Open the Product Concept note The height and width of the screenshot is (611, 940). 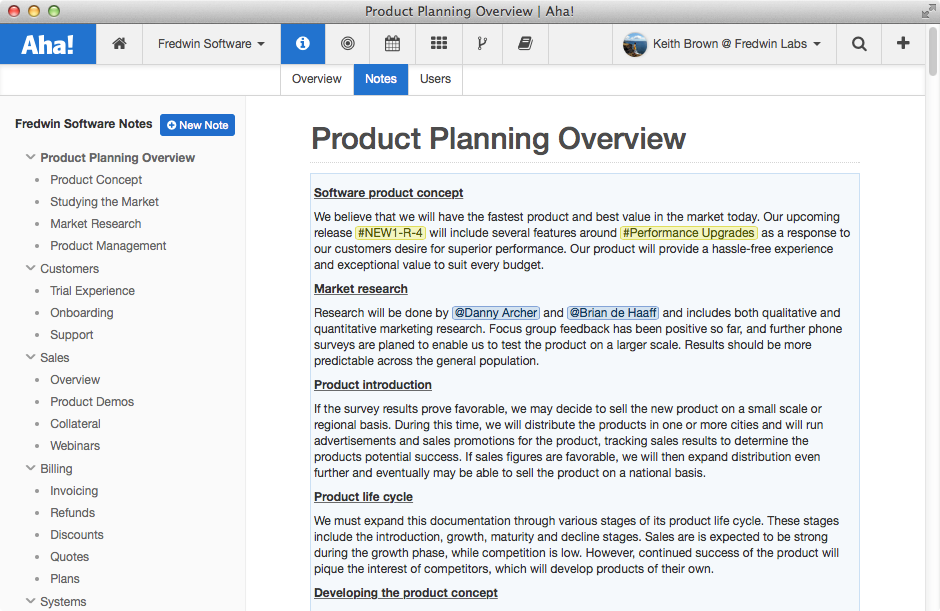[x=96, y=180]
